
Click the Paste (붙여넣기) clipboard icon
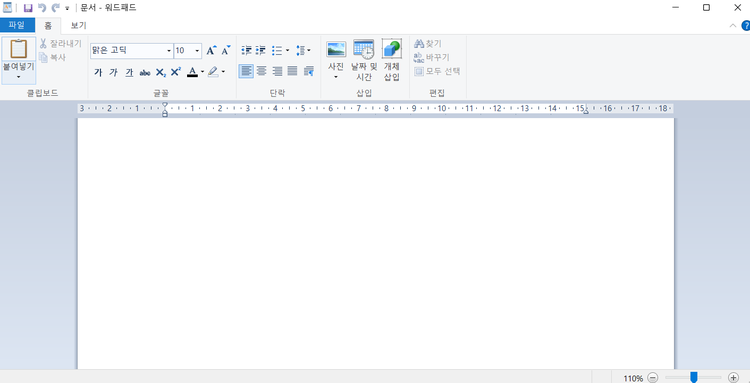(19, 49)
